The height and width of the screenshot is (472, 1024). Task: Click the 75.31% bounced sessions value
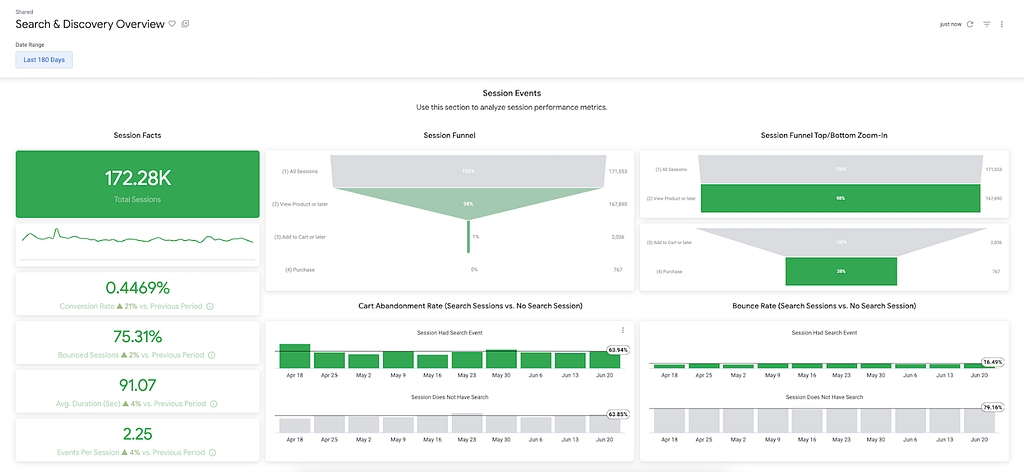[138, 337]
